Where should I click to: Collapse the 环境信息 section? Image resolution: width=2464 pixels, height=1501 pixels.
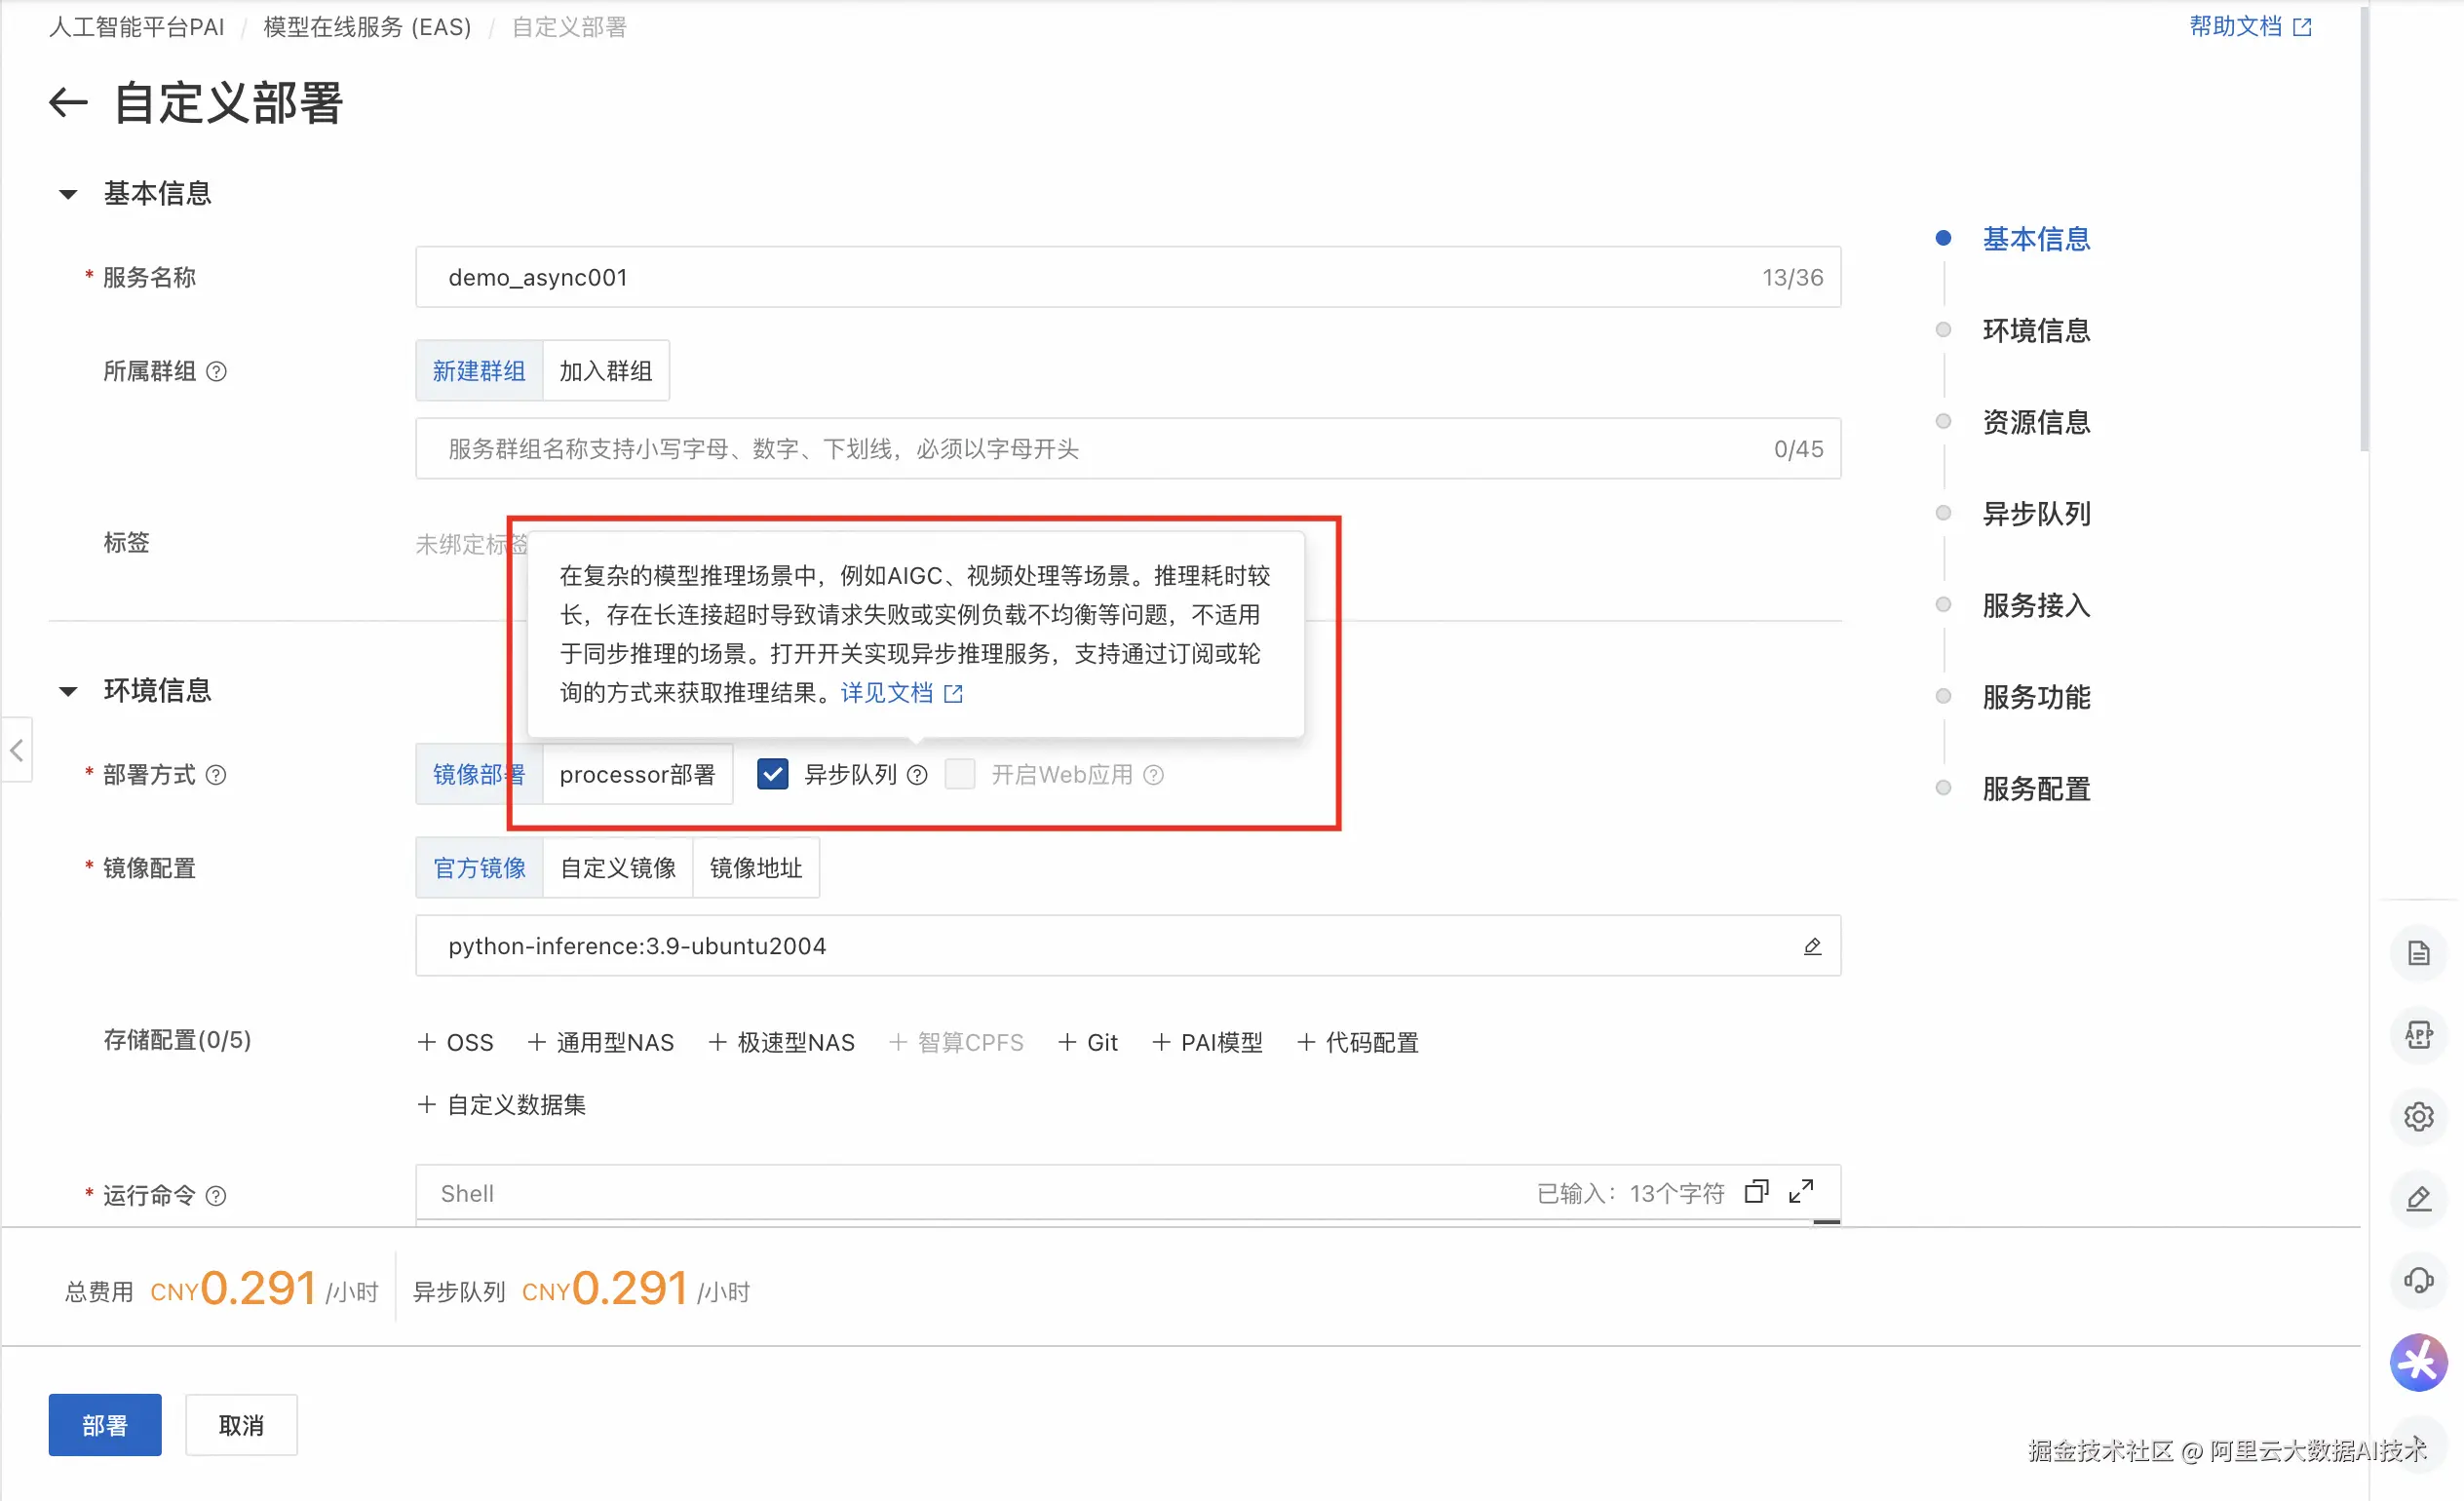68,691
